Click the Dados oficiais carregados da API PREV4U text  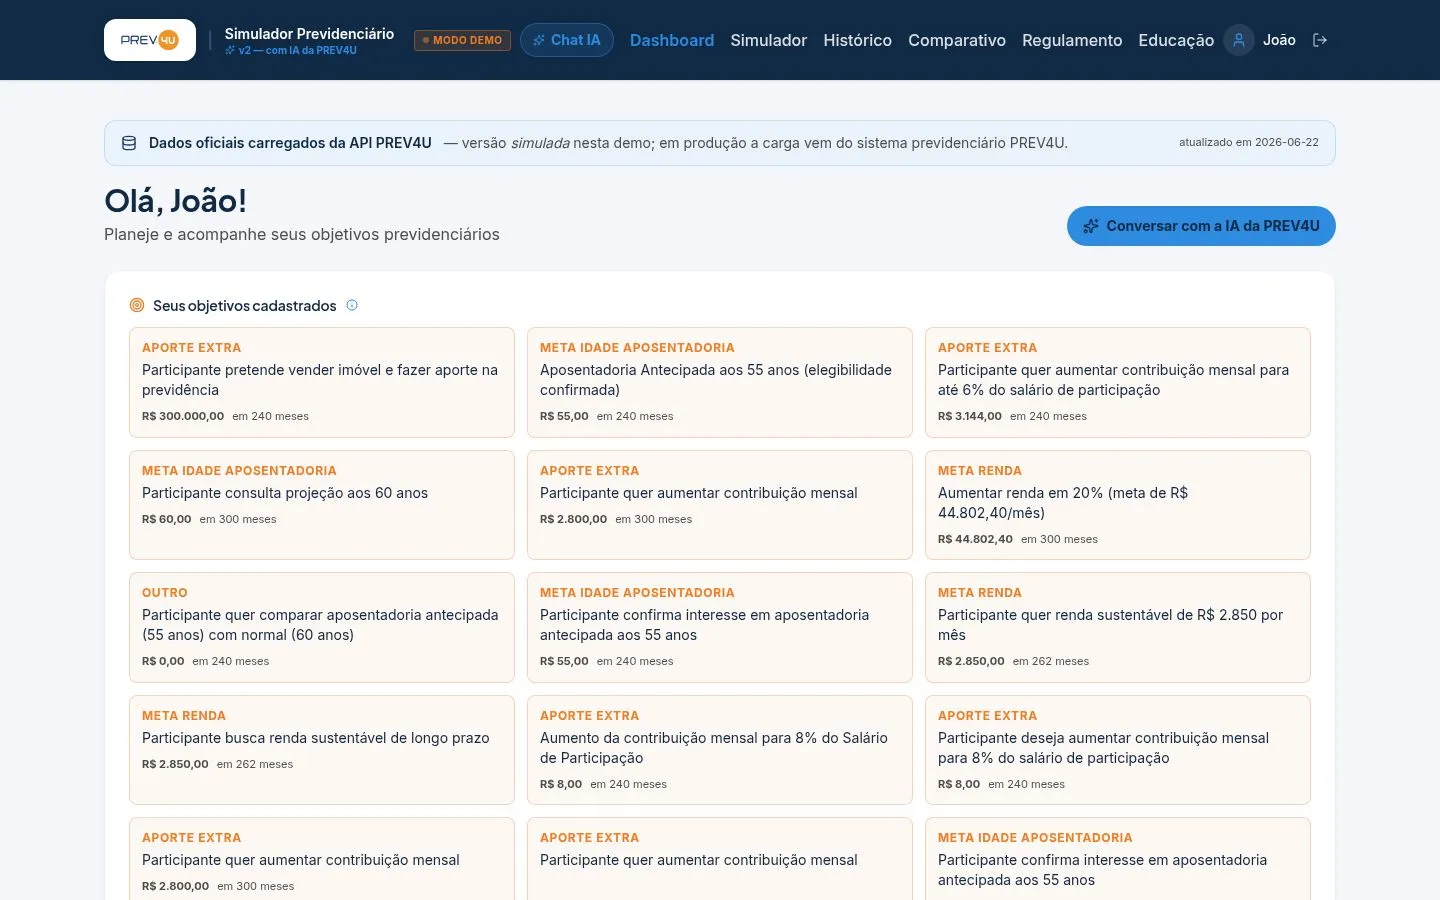click(290, 143)
